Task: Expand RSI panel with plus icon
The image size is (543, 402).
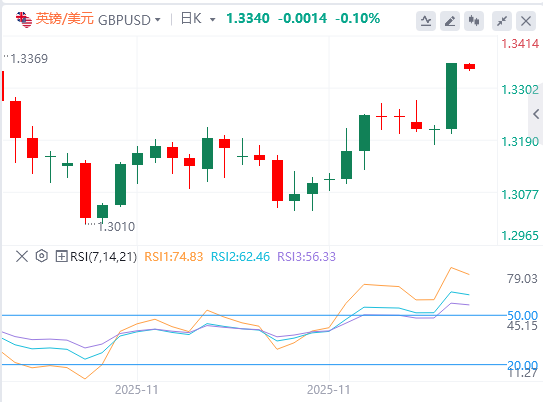Action: [x=61, y=257]
